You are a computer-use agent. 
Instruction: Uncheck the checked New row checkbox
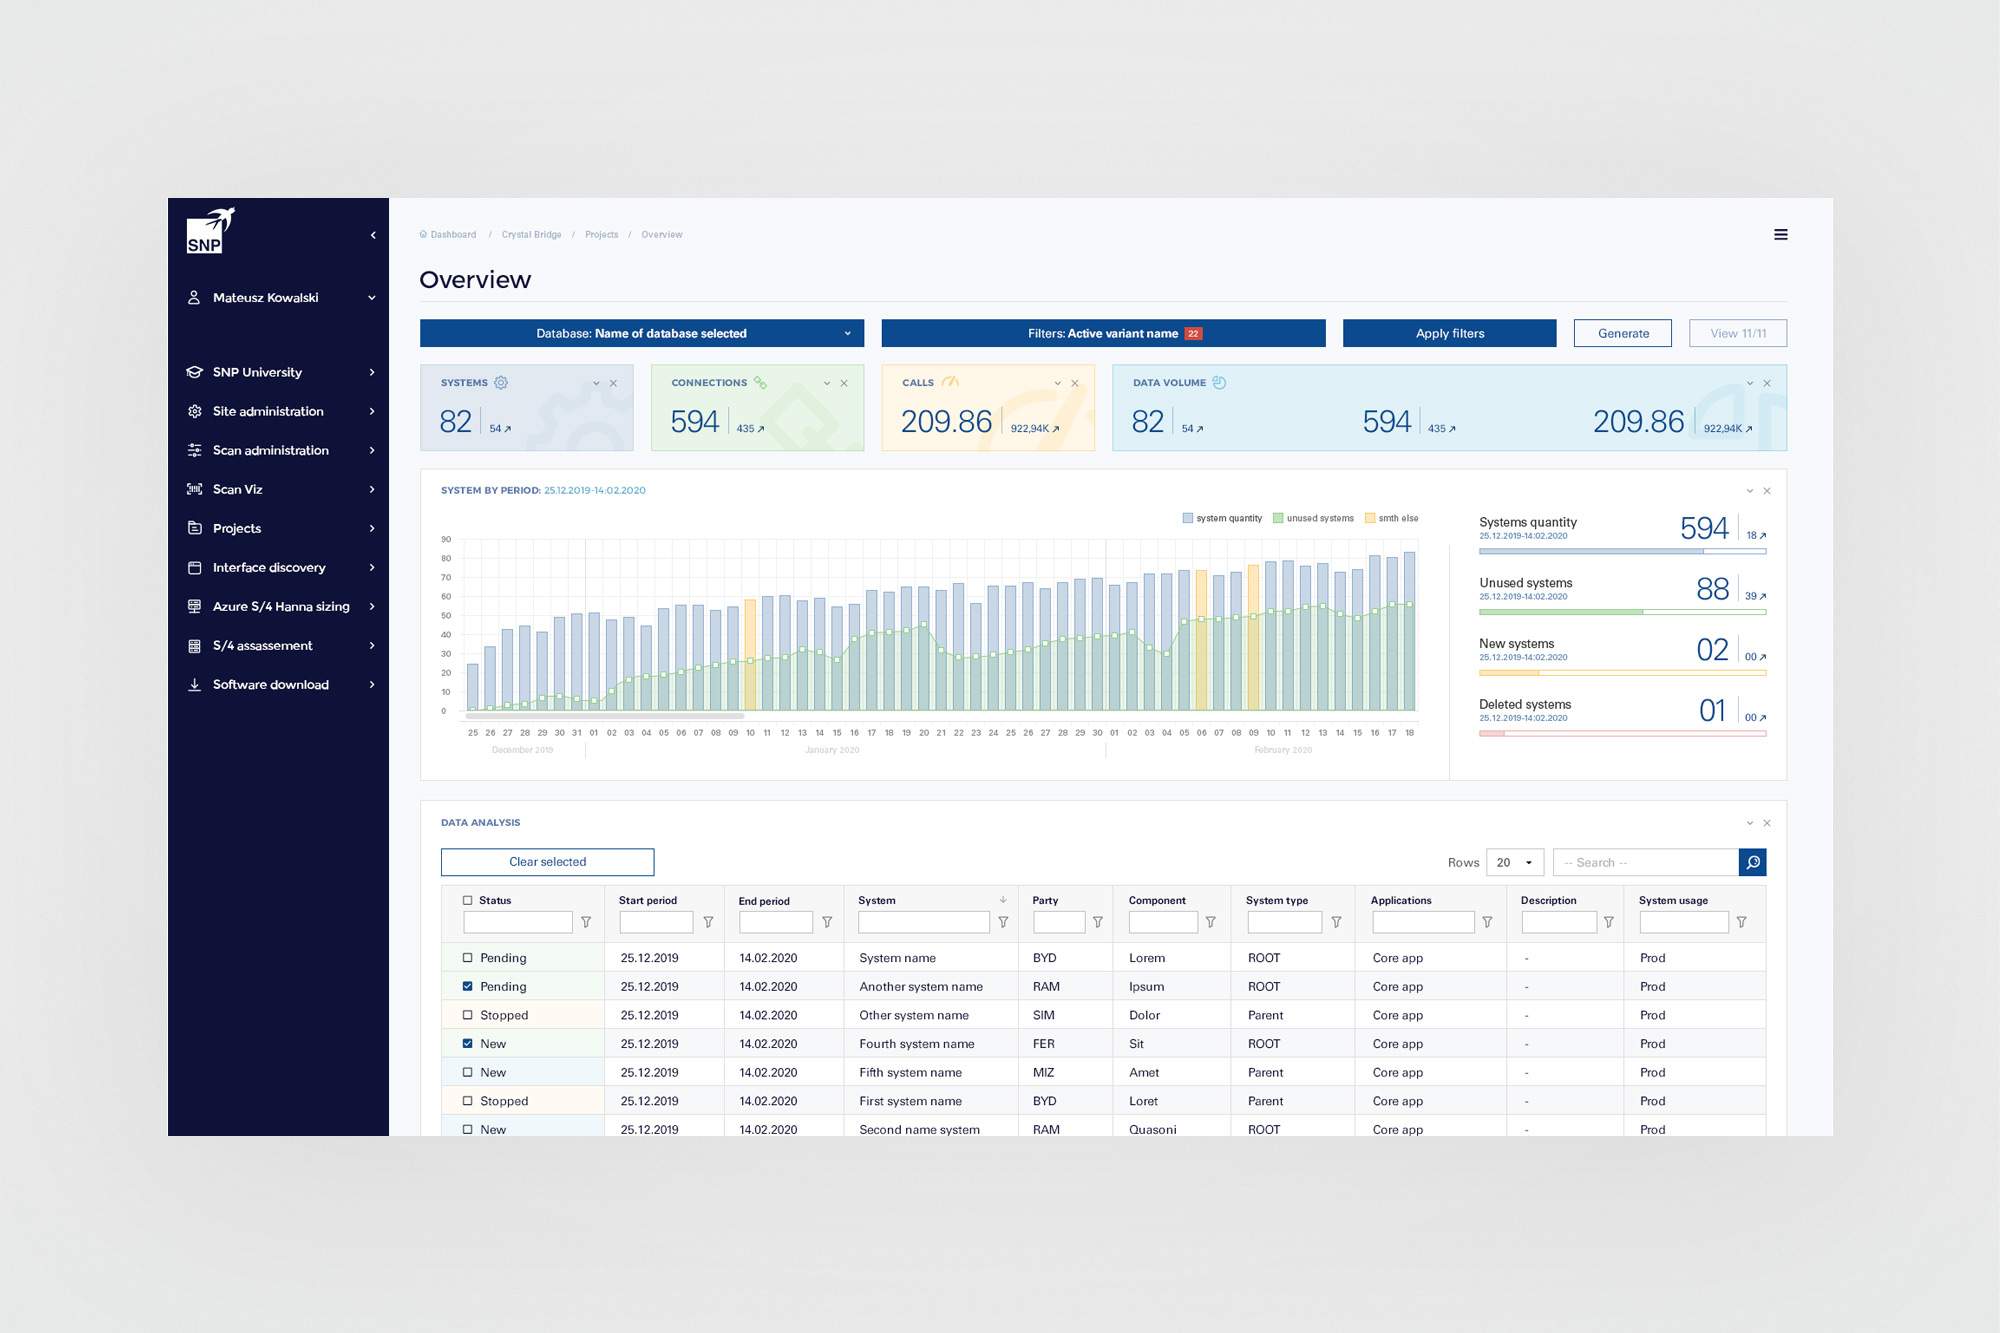(467, 1043)
